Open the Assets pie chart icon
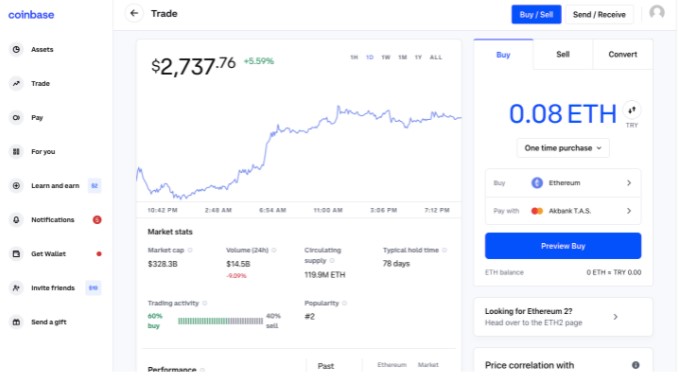Screen dimensions: 679x376 [16, 49]
